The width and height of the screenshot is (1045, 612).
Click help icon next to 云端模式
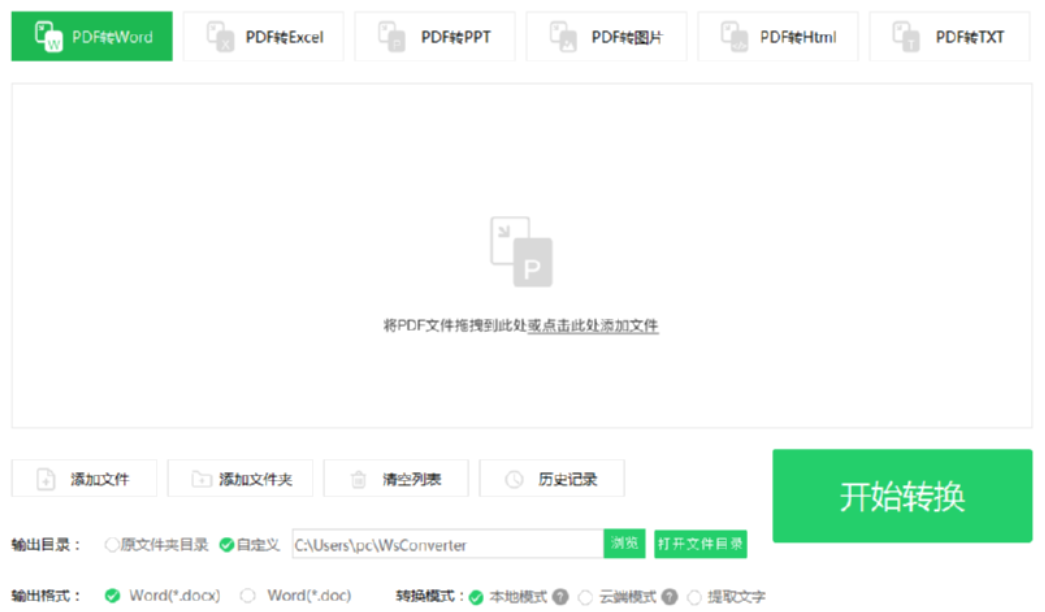[x=670, y=597]
